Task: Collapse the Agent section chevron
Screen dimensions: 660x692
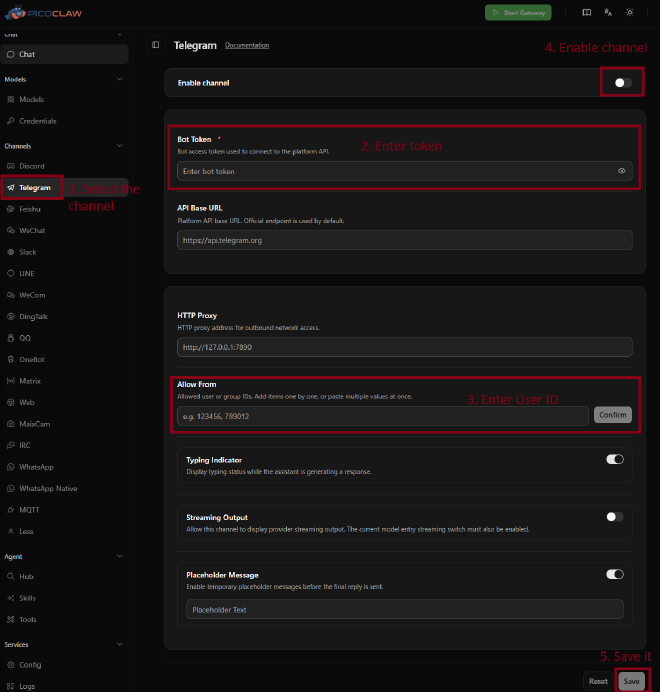Action: 120,556
